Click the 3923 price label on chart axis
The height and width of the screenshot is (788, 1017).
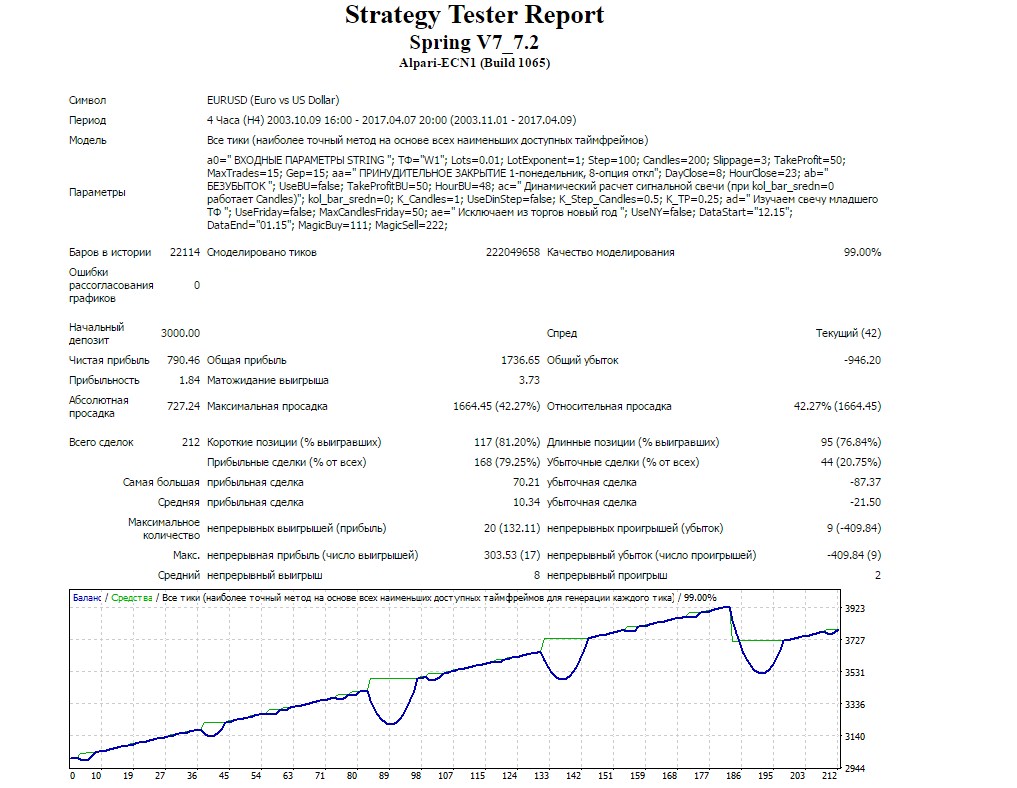855,608
